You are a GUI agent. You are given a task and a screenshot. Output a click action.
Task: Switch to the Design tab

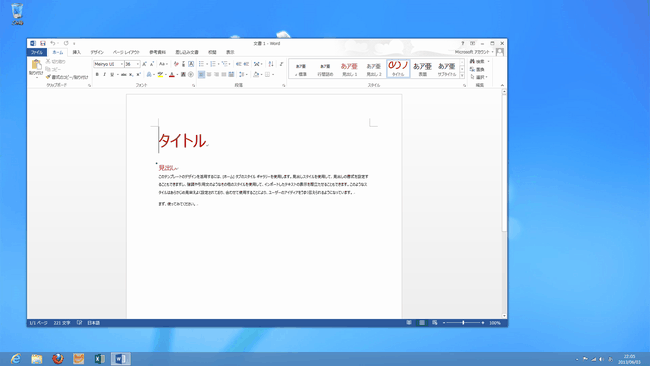(x=97, y=52)
